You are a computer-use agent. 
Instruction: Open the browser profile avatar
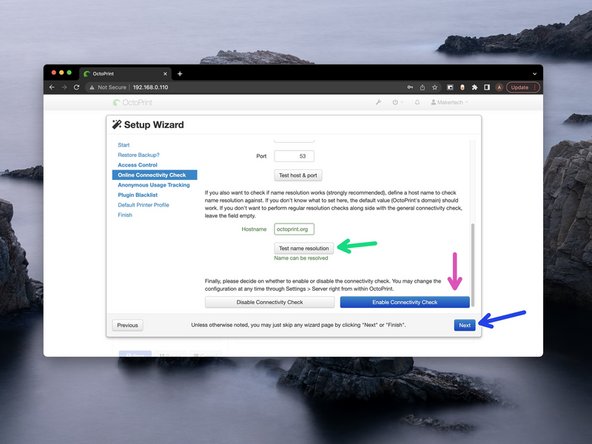pyautogui.click(x=499, y=87)
